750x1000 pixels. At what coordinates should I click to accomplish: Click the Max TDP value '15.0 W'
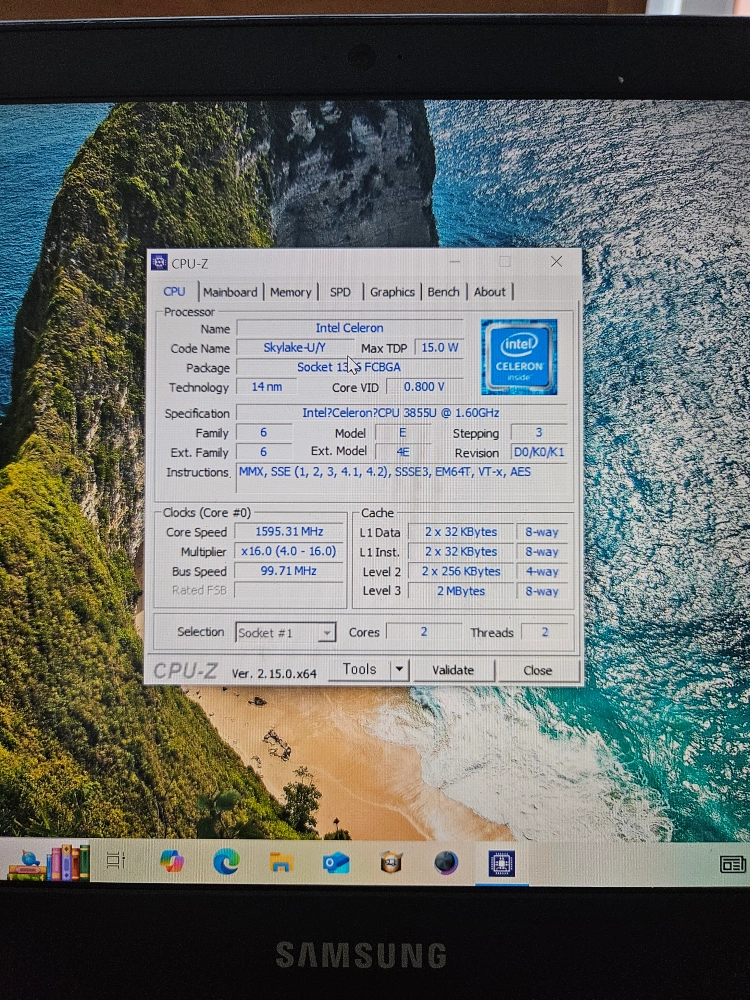click(439, 348)
